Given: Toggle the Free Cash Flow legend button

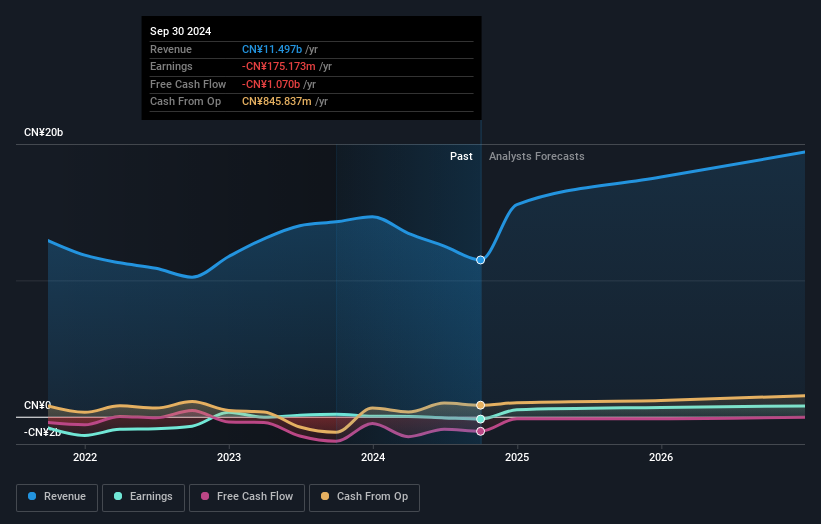Looking at the screenshot, I should (247, 497).
